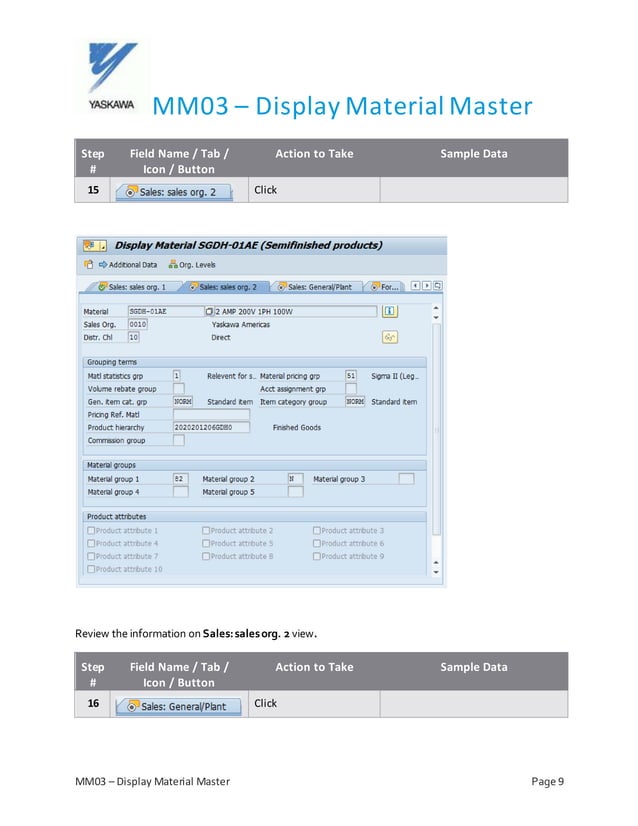Click the description field 2 AMP 200V
This screenshot has height=826, width=638.
pyautogui.click(x=296, y=311)
